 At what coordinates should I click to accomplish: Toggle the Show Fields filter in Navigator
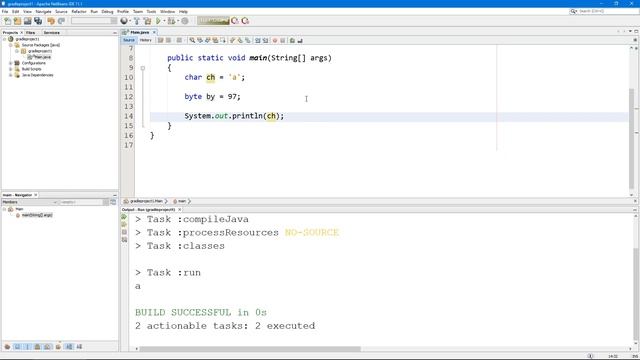tap(17, 347)
